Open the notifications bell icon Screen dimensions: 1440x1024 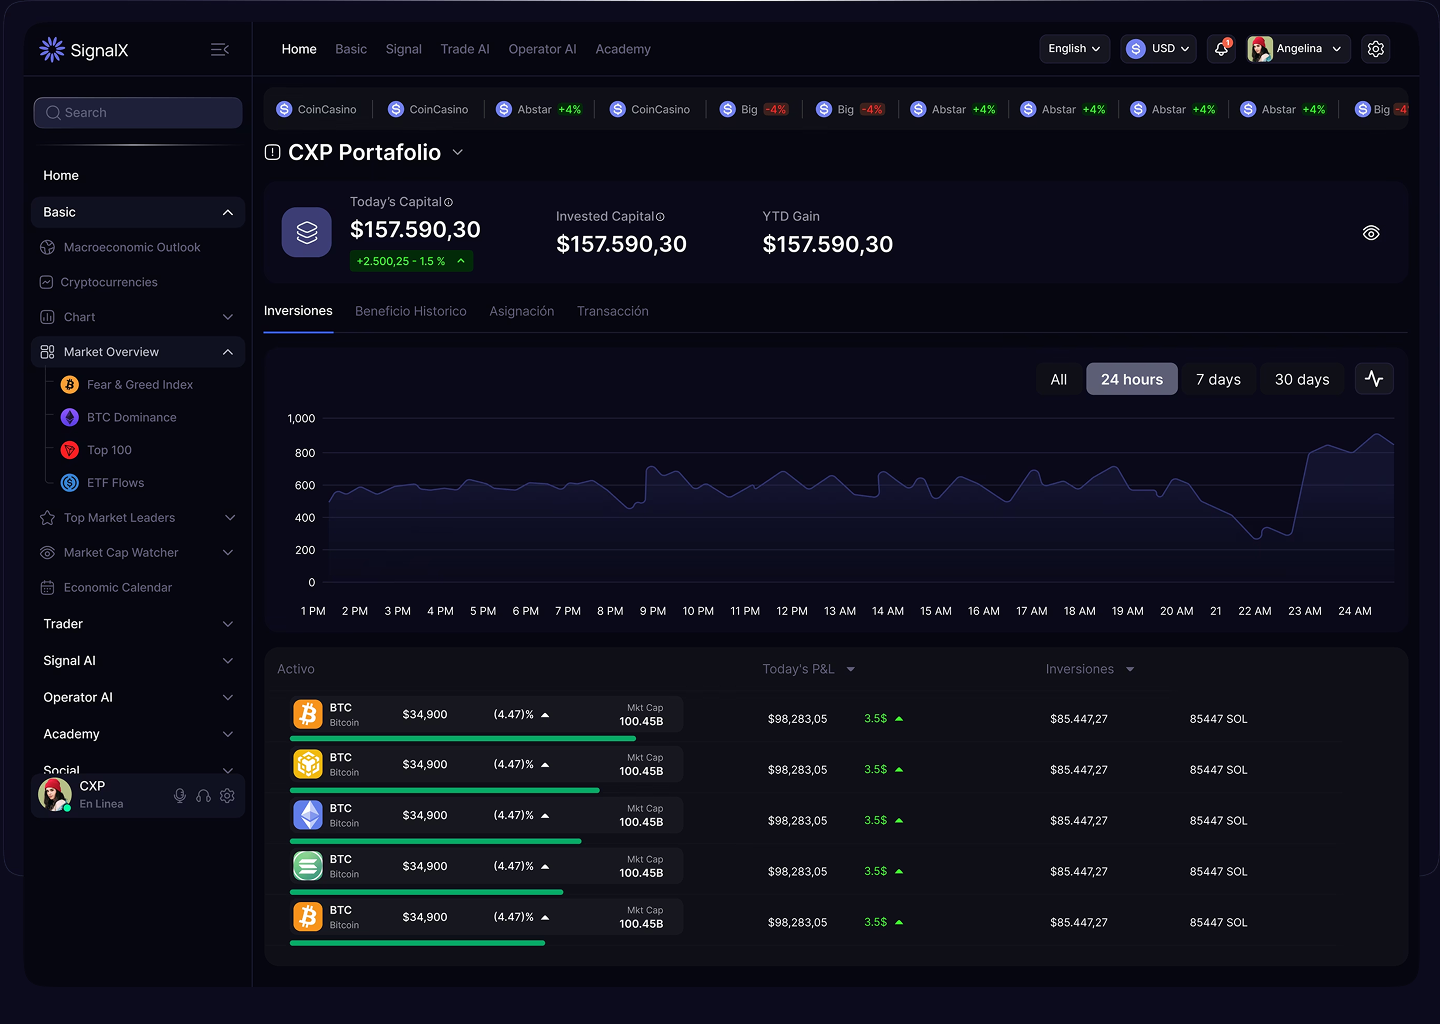point(1221,49)
